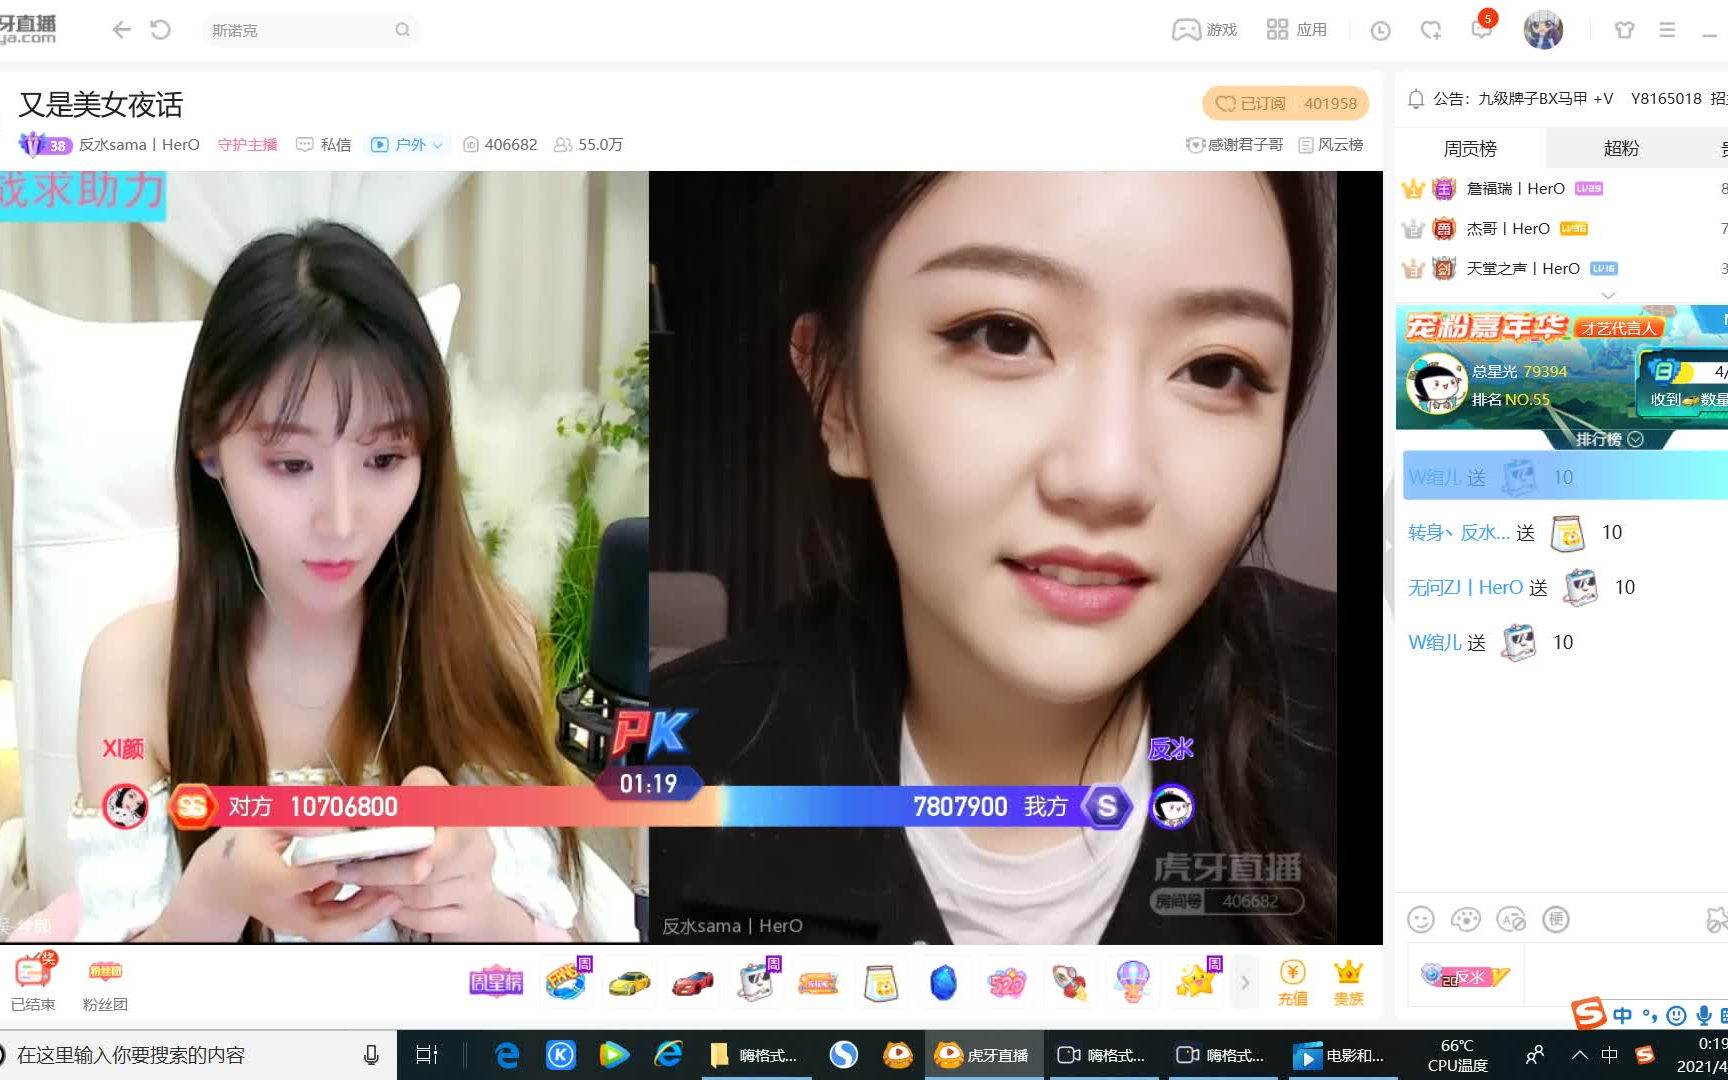1728x1080 pixels.
Task: Open the 充值 recharge option
Action: (x=1293, y=982)
